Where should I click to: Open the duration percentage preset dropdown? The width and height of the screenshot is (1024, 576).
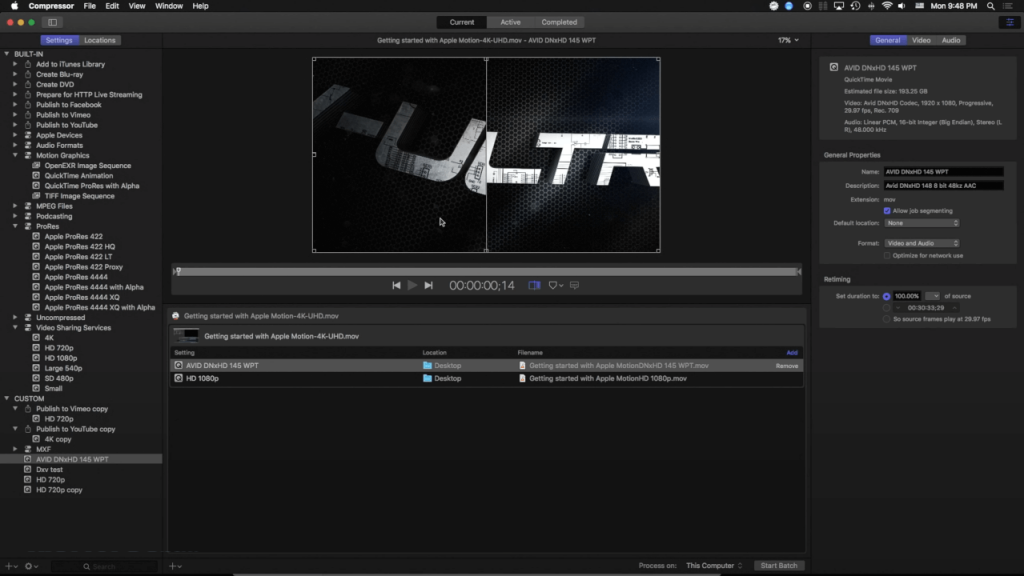click(x=933, y=296)
